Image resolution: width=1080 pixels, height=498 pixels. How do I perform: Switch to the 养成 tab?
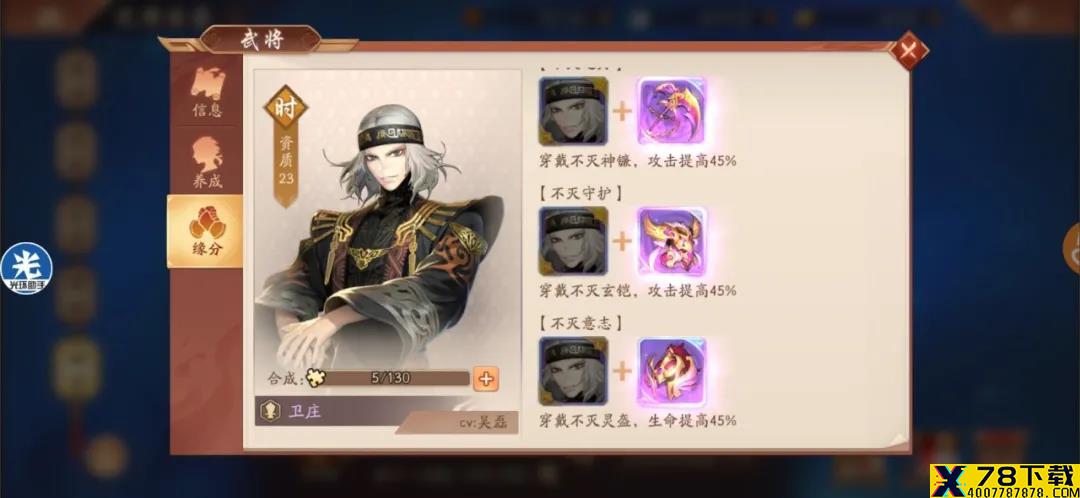(x=207, y=162)
